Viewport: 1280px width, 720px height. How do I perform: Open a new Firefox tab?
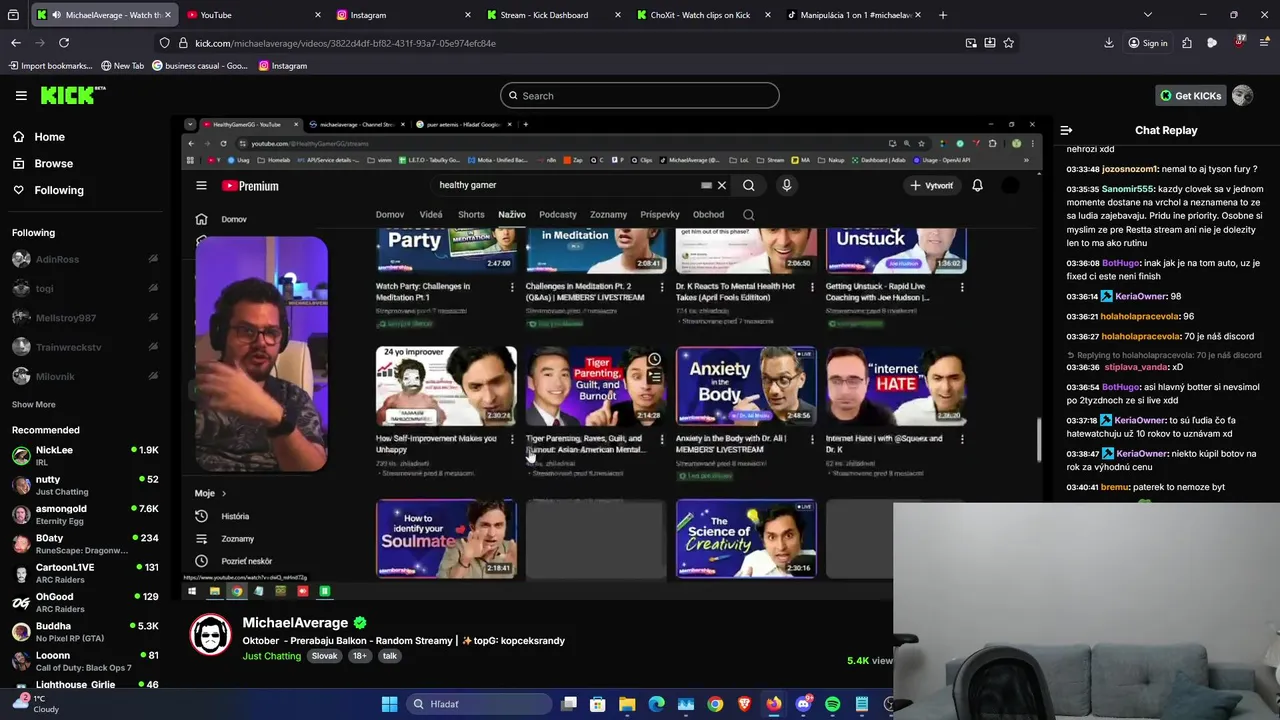943,15
